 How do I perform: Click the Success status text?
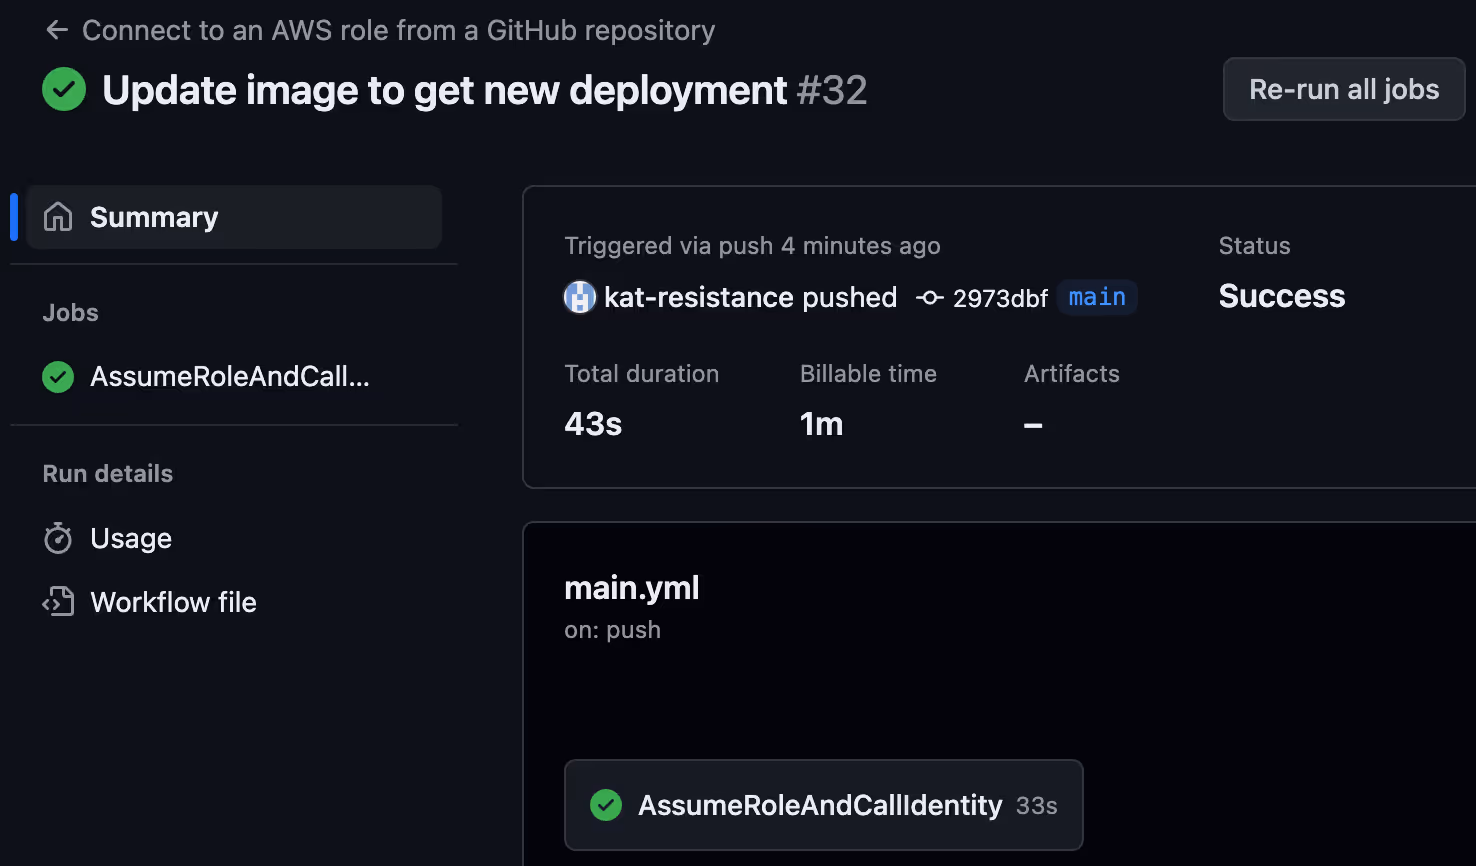[x=1282, y=296]
